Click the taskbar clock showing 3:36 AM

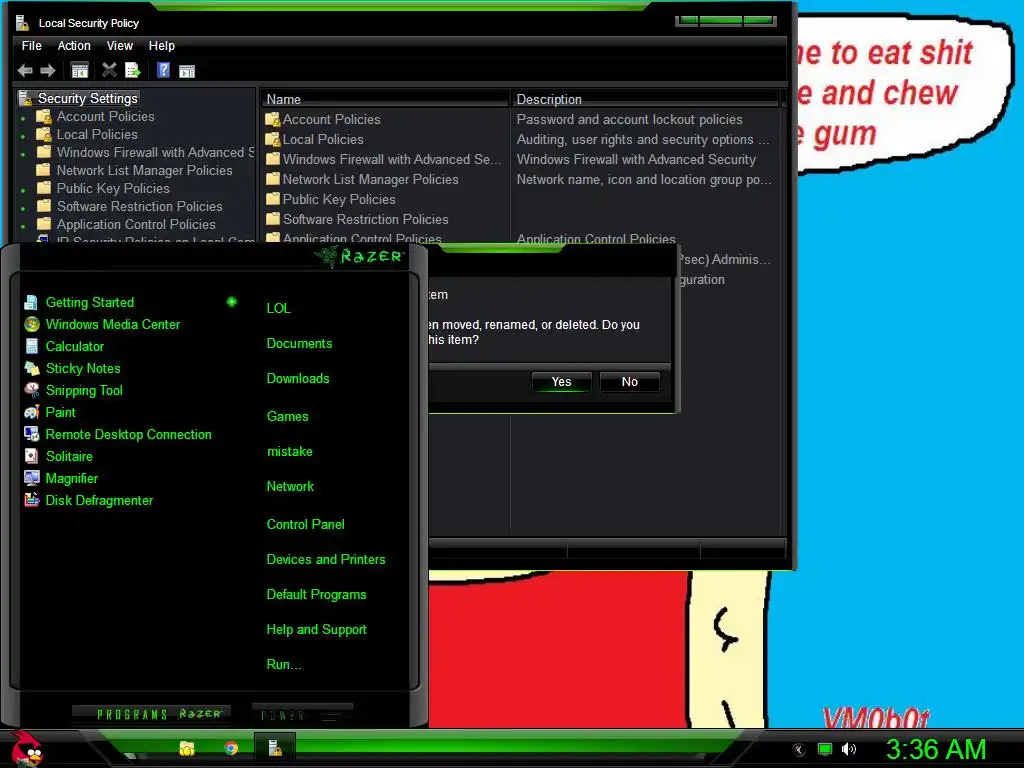click(936, 749)
